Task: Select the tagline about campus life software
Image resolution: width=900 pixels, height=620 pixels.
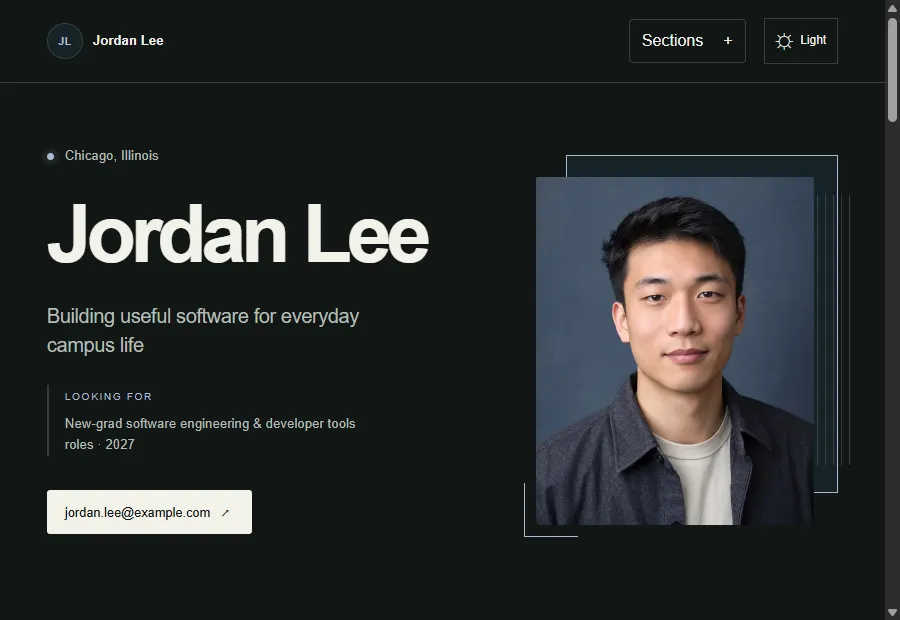Action: click(x=203, y=331)
